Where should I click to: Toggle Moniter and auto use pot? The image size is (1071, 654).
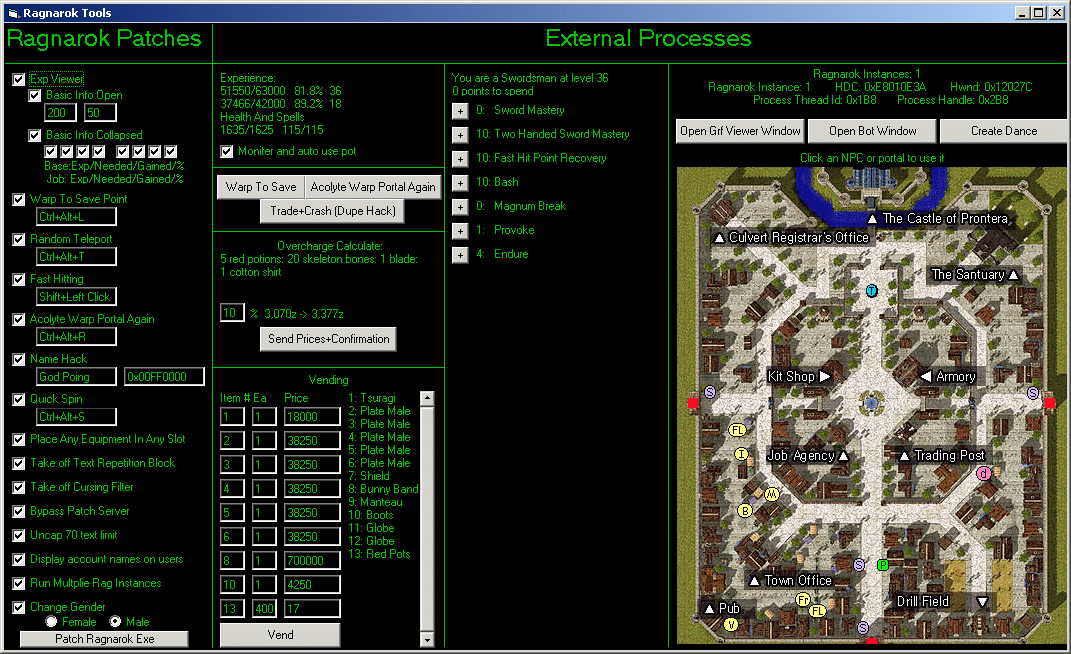pyautogui.click(x=227, y=152)
